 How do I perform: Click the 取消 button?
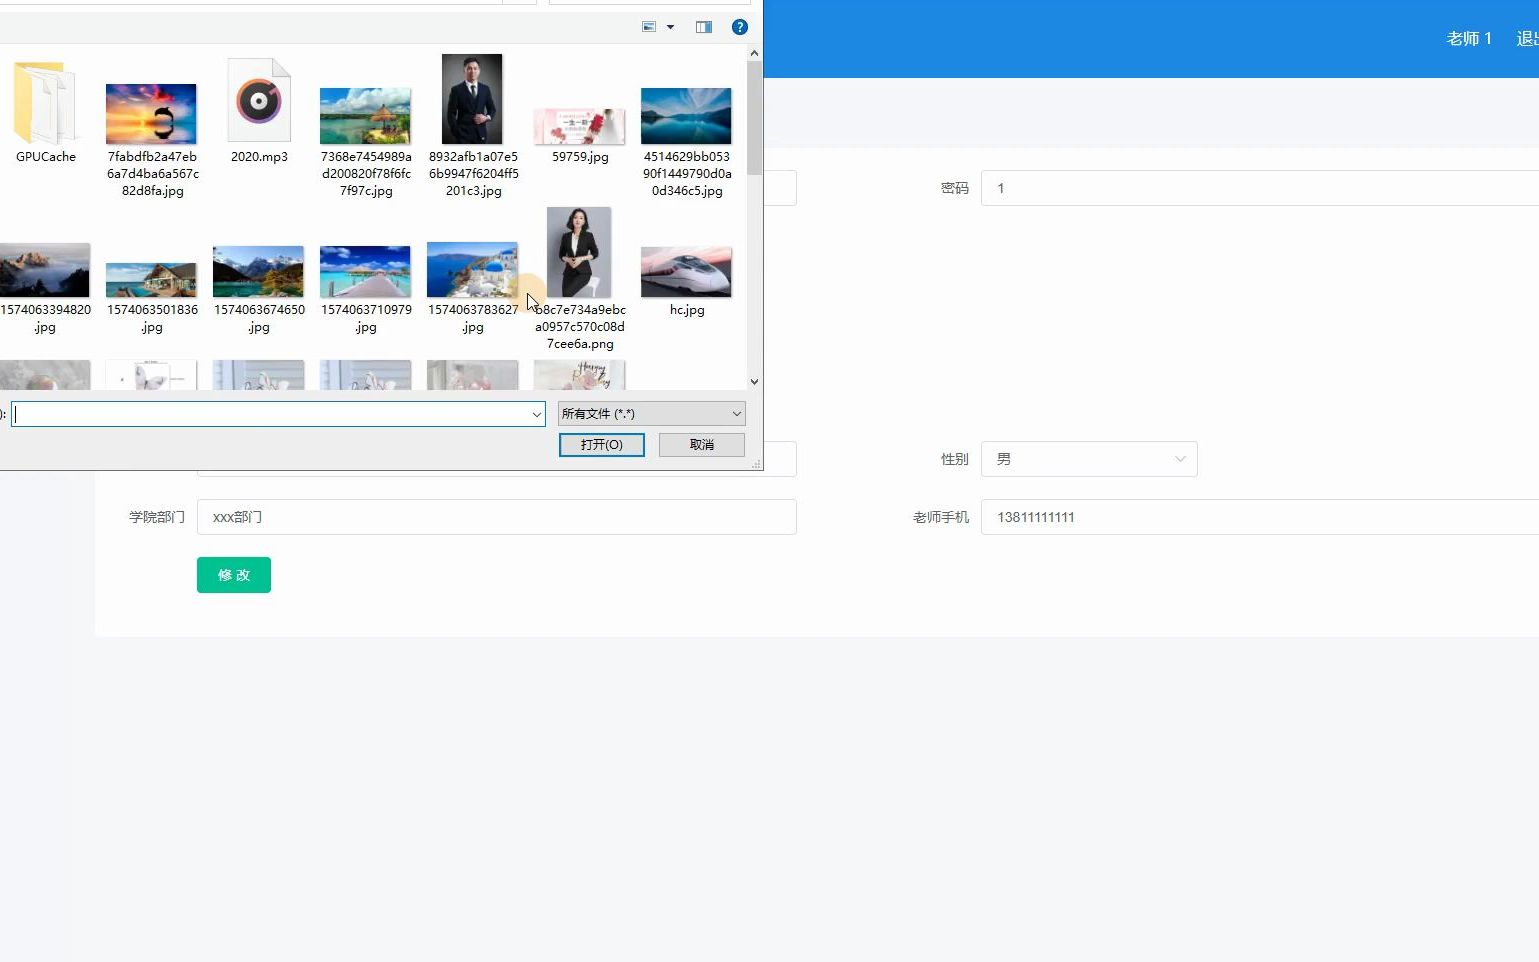click(702, 445)
